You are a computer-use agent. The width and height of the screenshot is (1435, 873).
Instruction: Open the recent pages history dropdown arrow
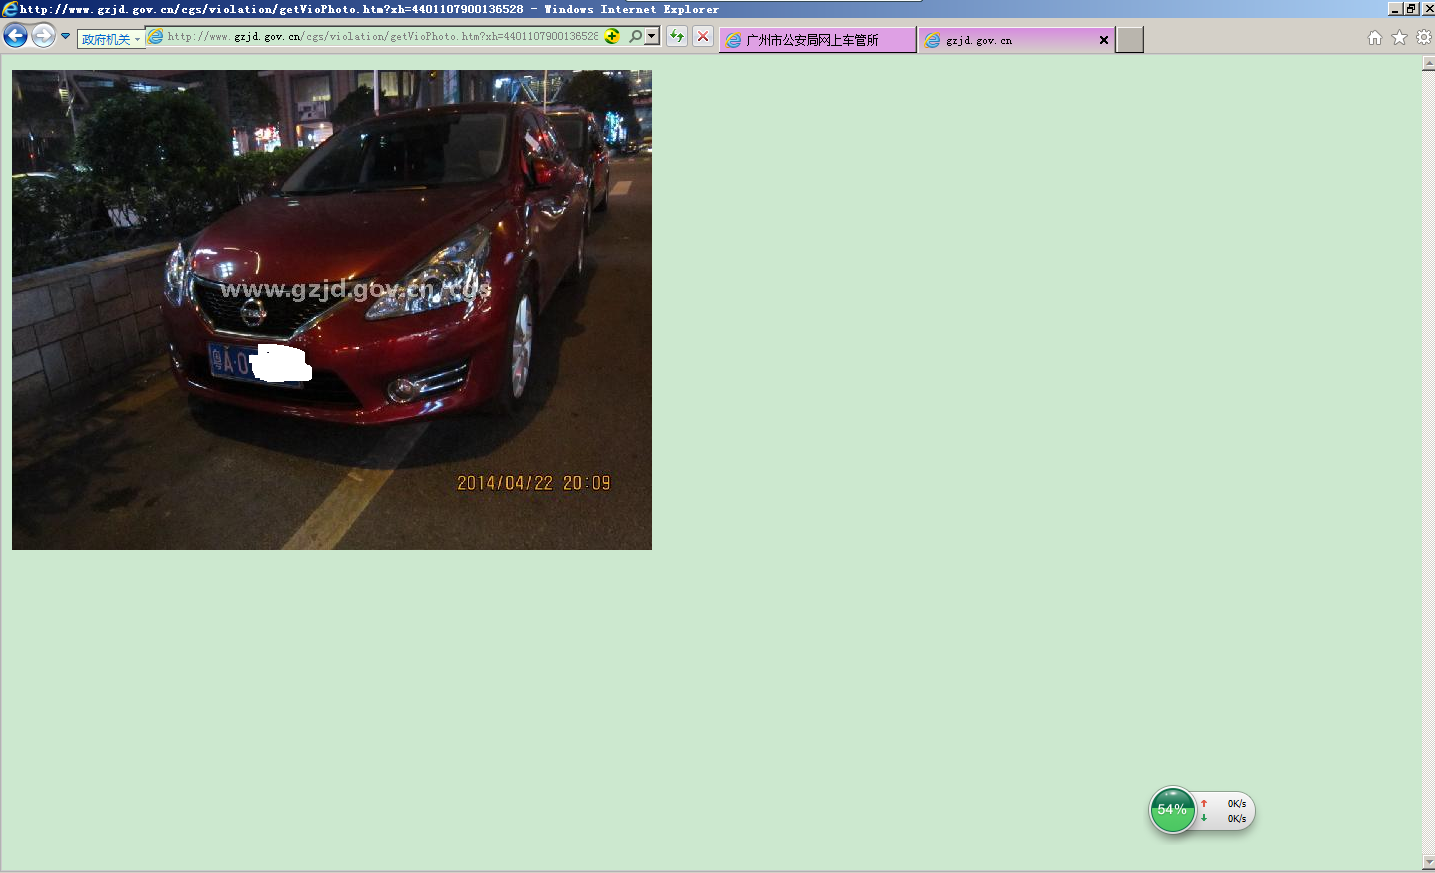tap(66, 37)
